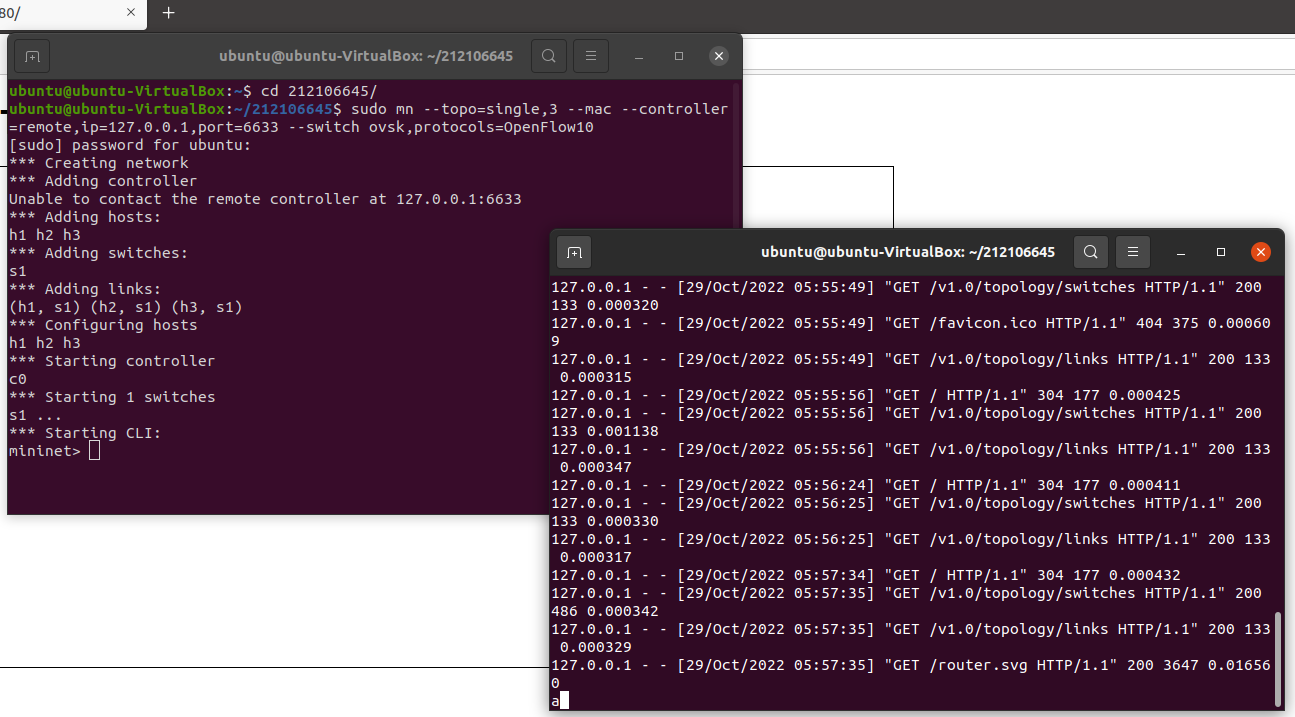
Task: Open a new tab in the Mininet terminal window
Action: [32, 56]
